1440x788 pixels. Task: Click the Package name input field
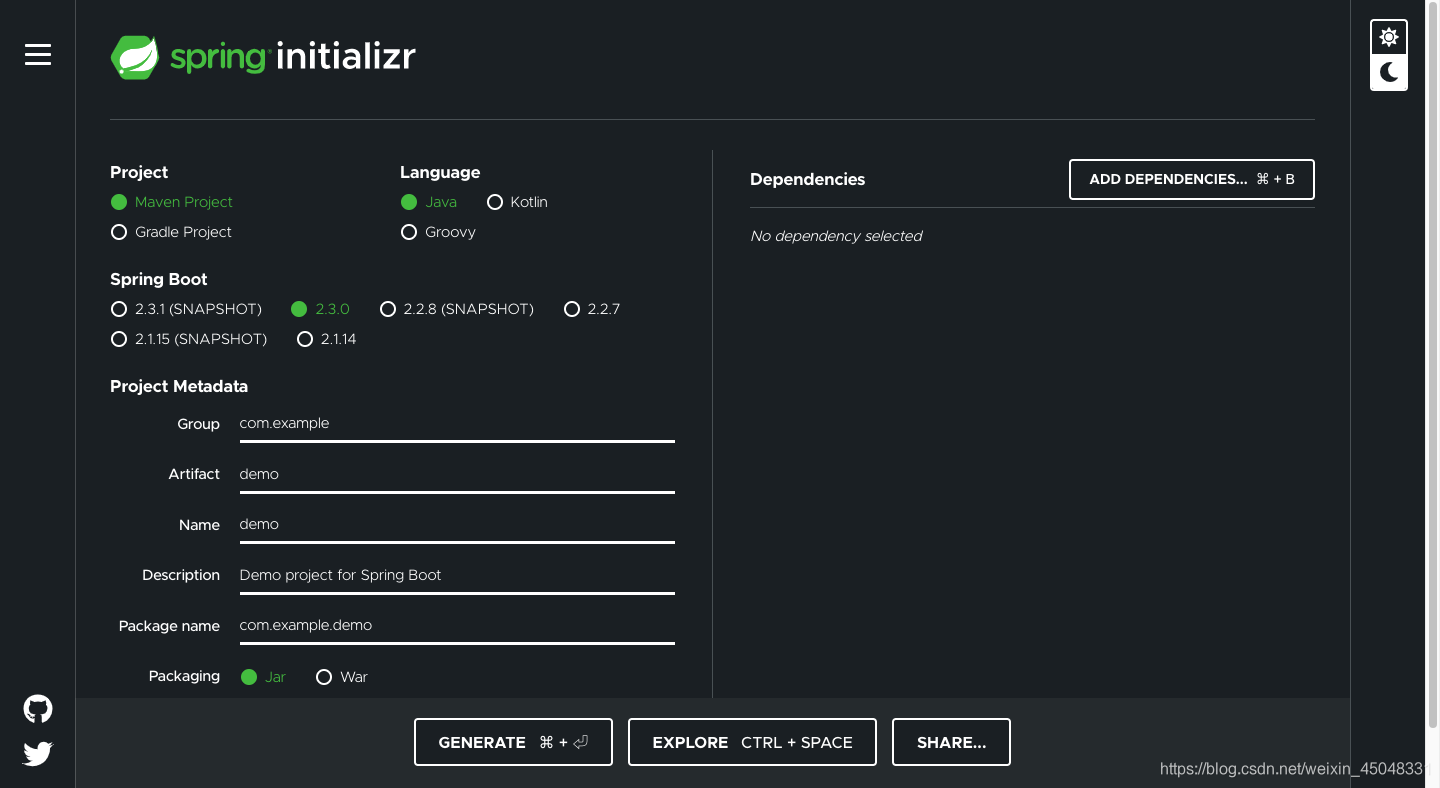point(457,625)
